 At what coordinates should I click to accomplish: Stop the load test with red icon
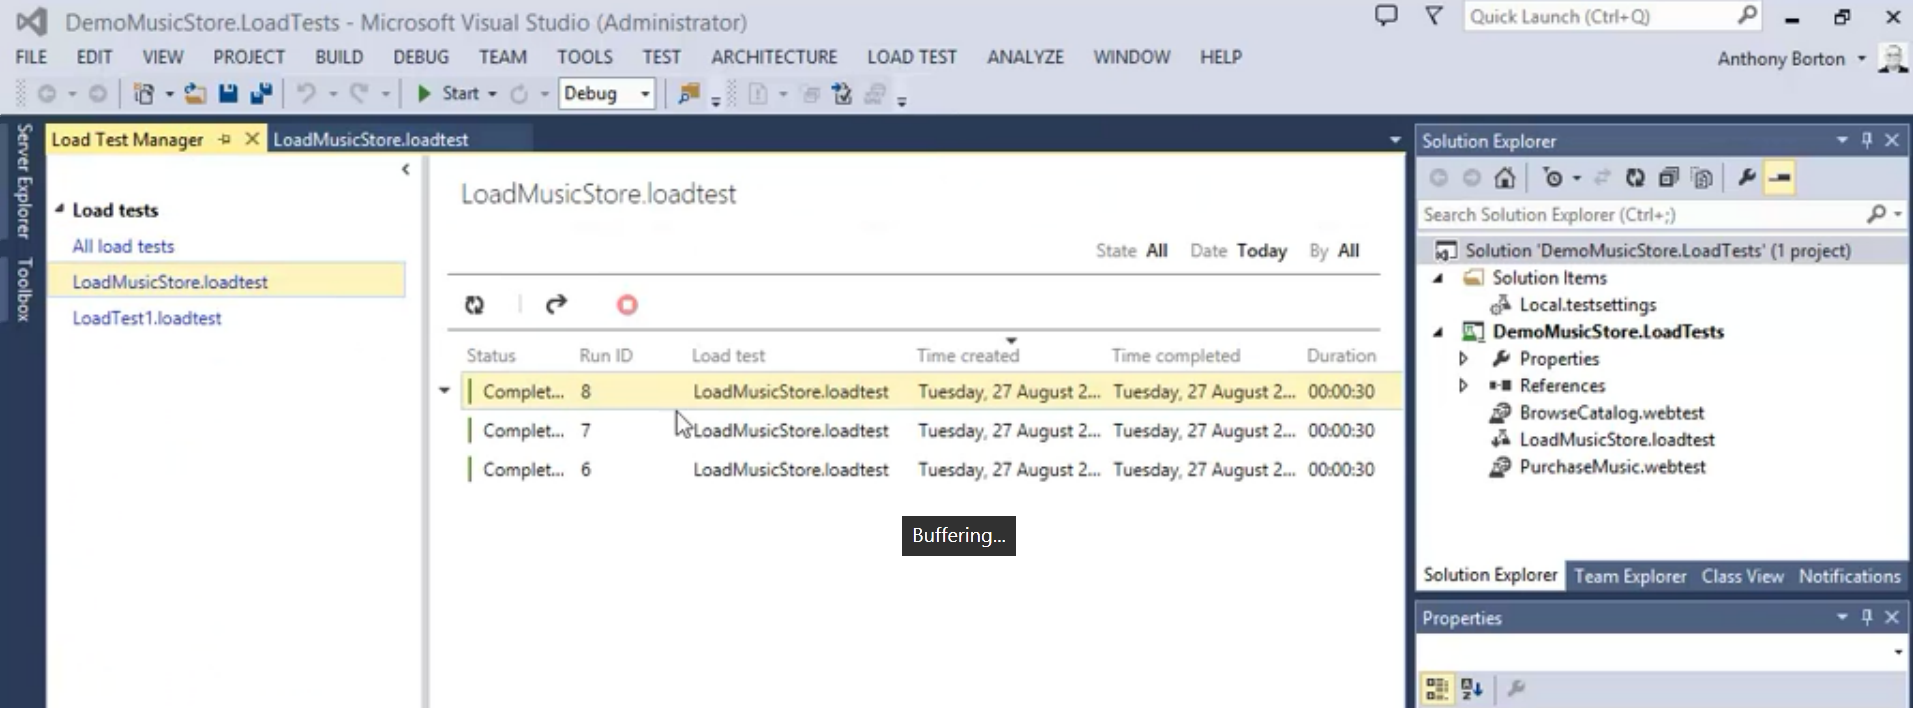tap(627, 305)
